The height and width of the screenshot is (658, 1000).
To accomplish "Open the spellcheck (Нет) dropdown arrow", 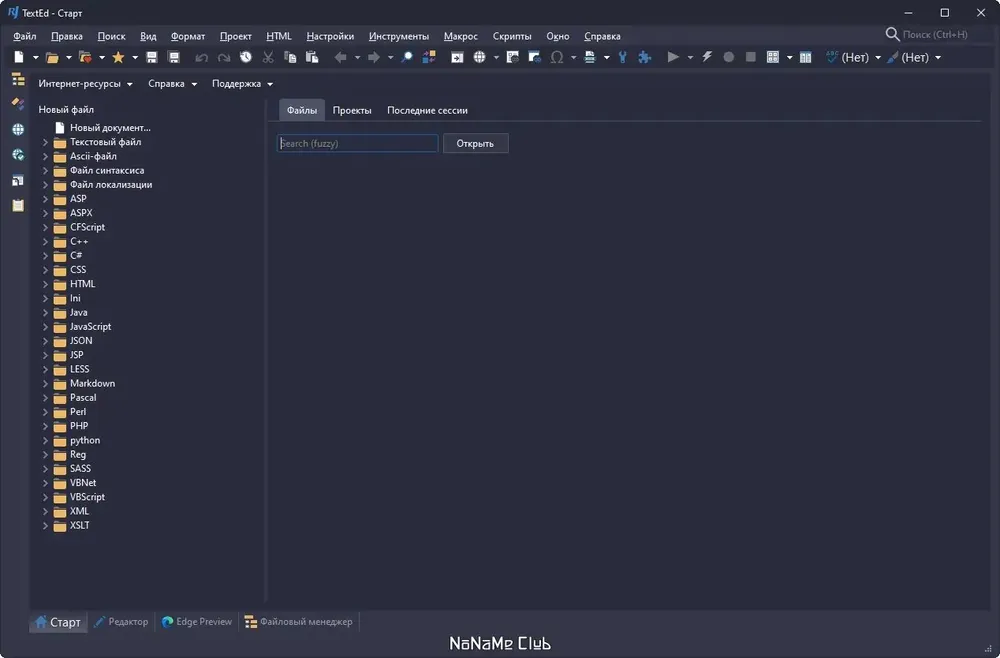I will pyautogui.click(x=878, y=57).
